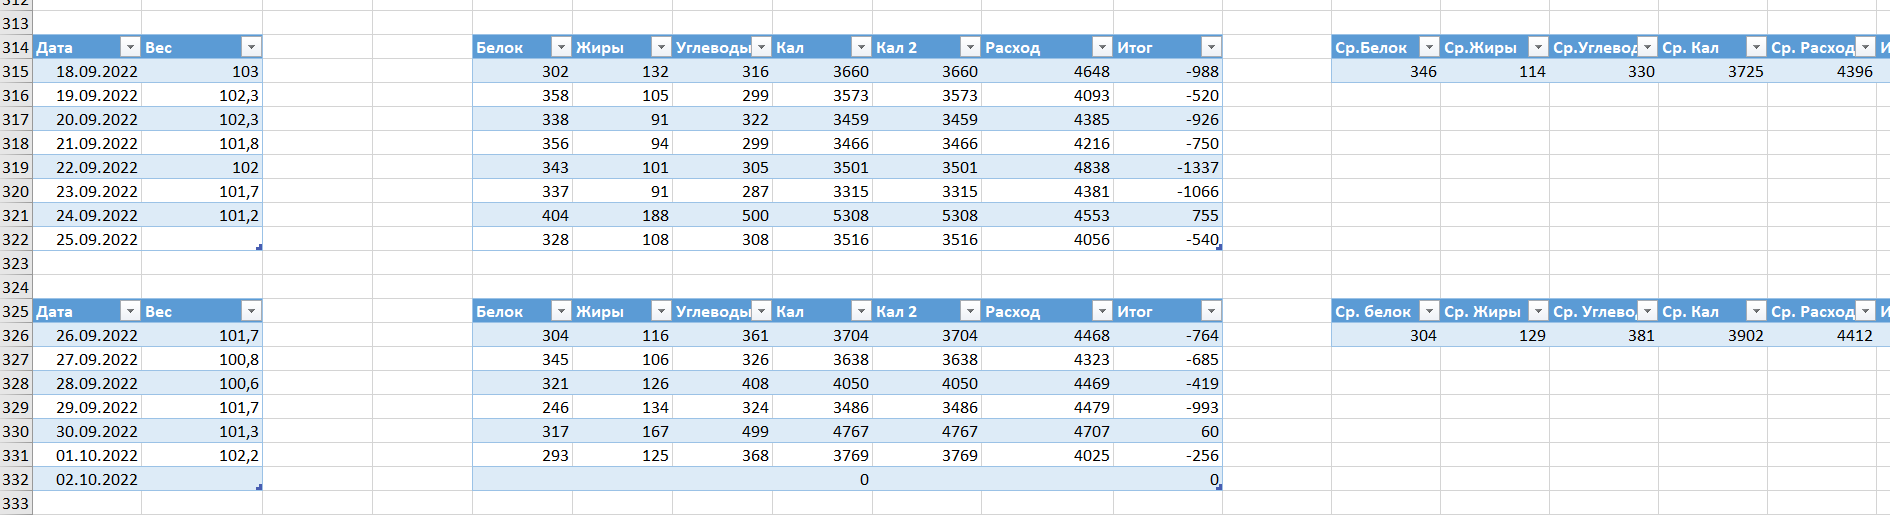Open the Дата filter dropdown in row 314
The width and height of the screenshot is (1890, 515).
pos(129,47)
